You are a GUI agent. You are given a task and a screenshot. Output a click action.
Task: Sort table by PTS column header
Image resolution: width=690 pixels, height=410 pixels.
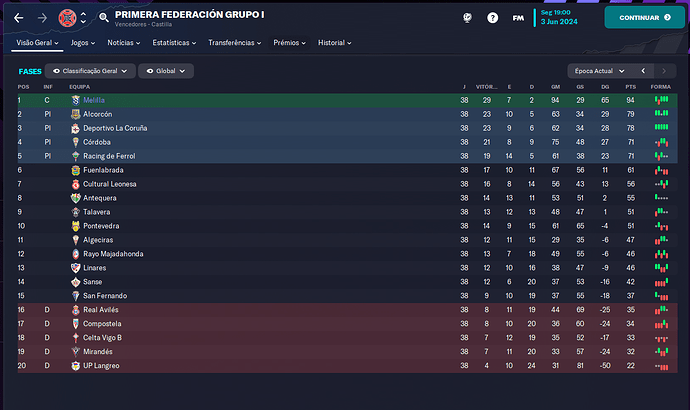pos(631,87)
